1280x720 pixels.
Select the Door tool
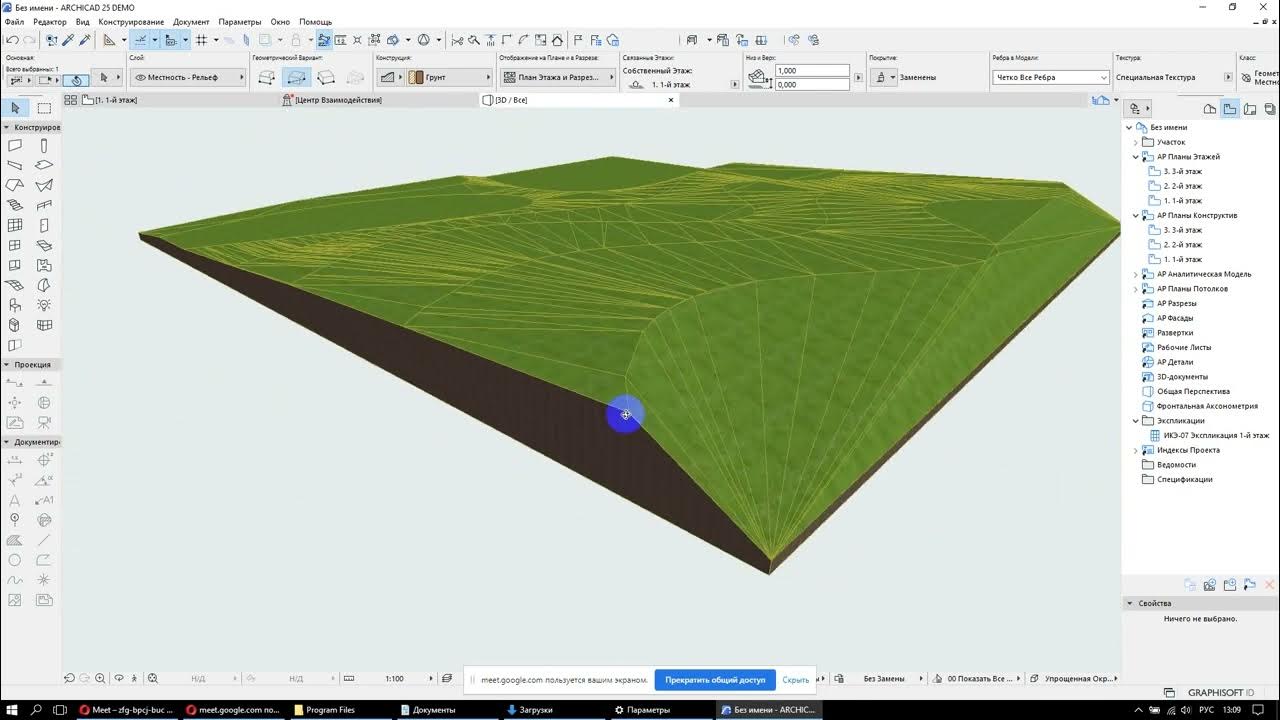(x=44, y=226)
